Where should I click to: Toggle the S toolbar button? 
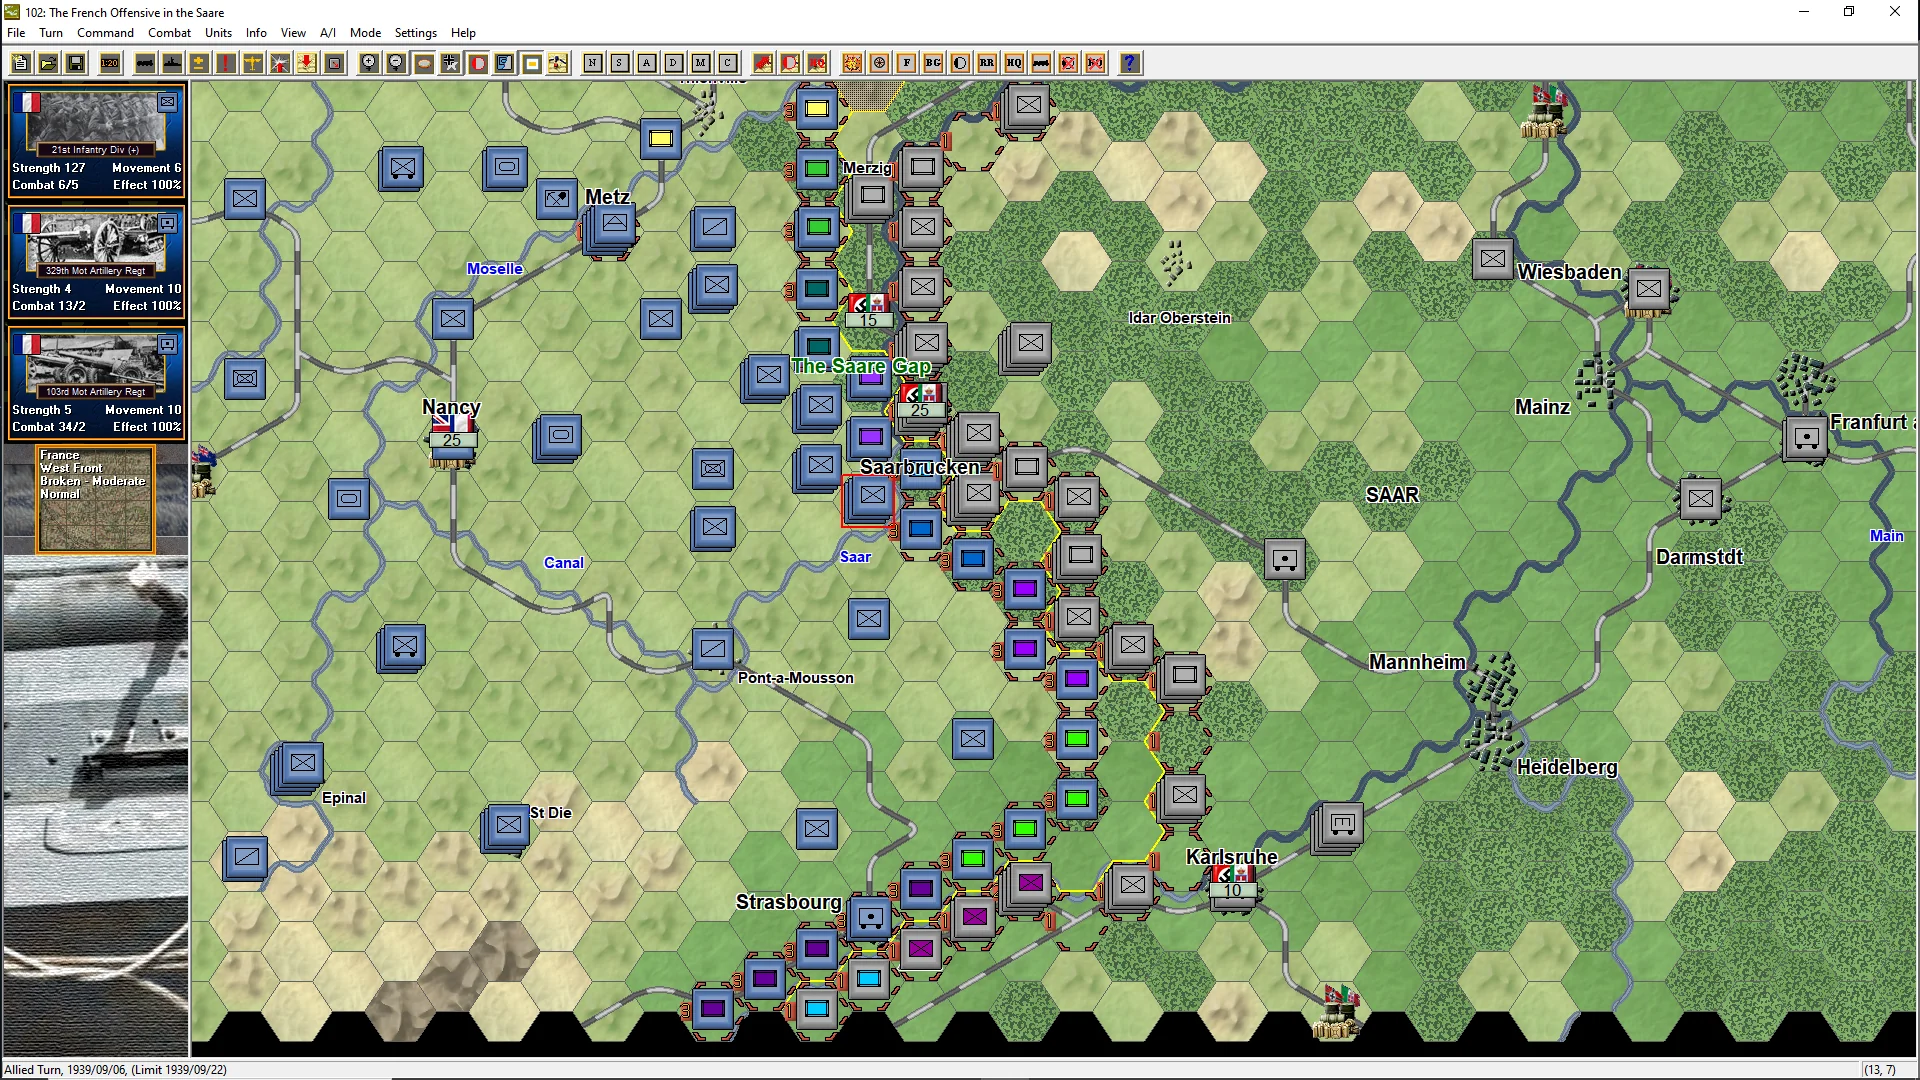coord(620,63)
